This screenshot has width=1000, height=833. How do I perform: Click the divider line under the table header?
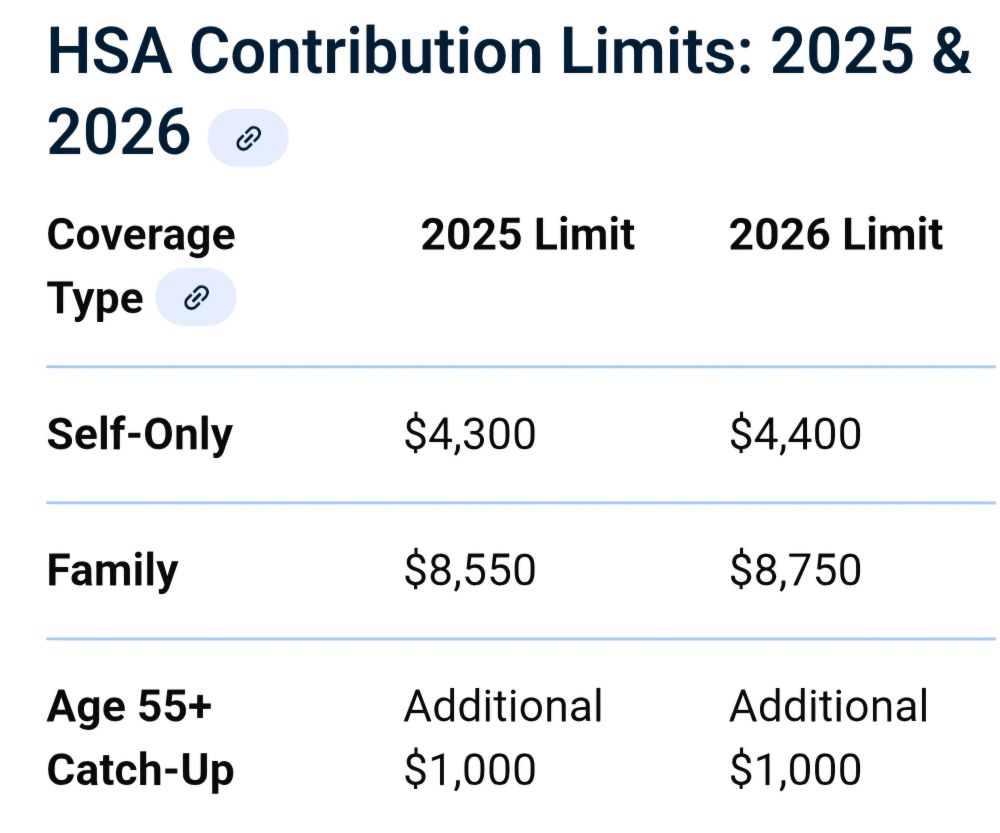click(520, 367)
